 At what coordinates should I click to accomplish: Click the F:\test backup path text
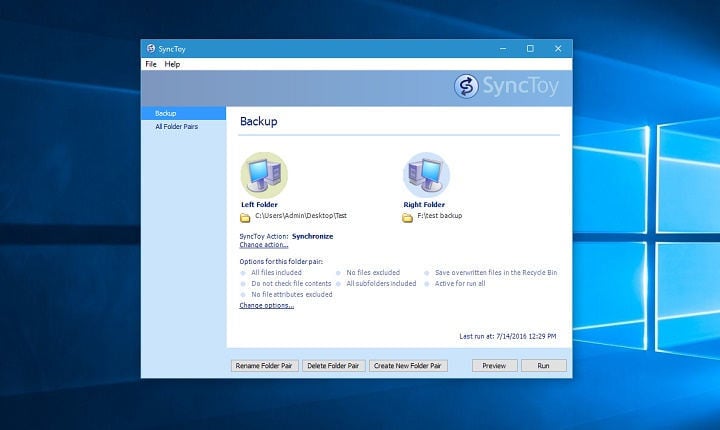[x=439, y=215]
